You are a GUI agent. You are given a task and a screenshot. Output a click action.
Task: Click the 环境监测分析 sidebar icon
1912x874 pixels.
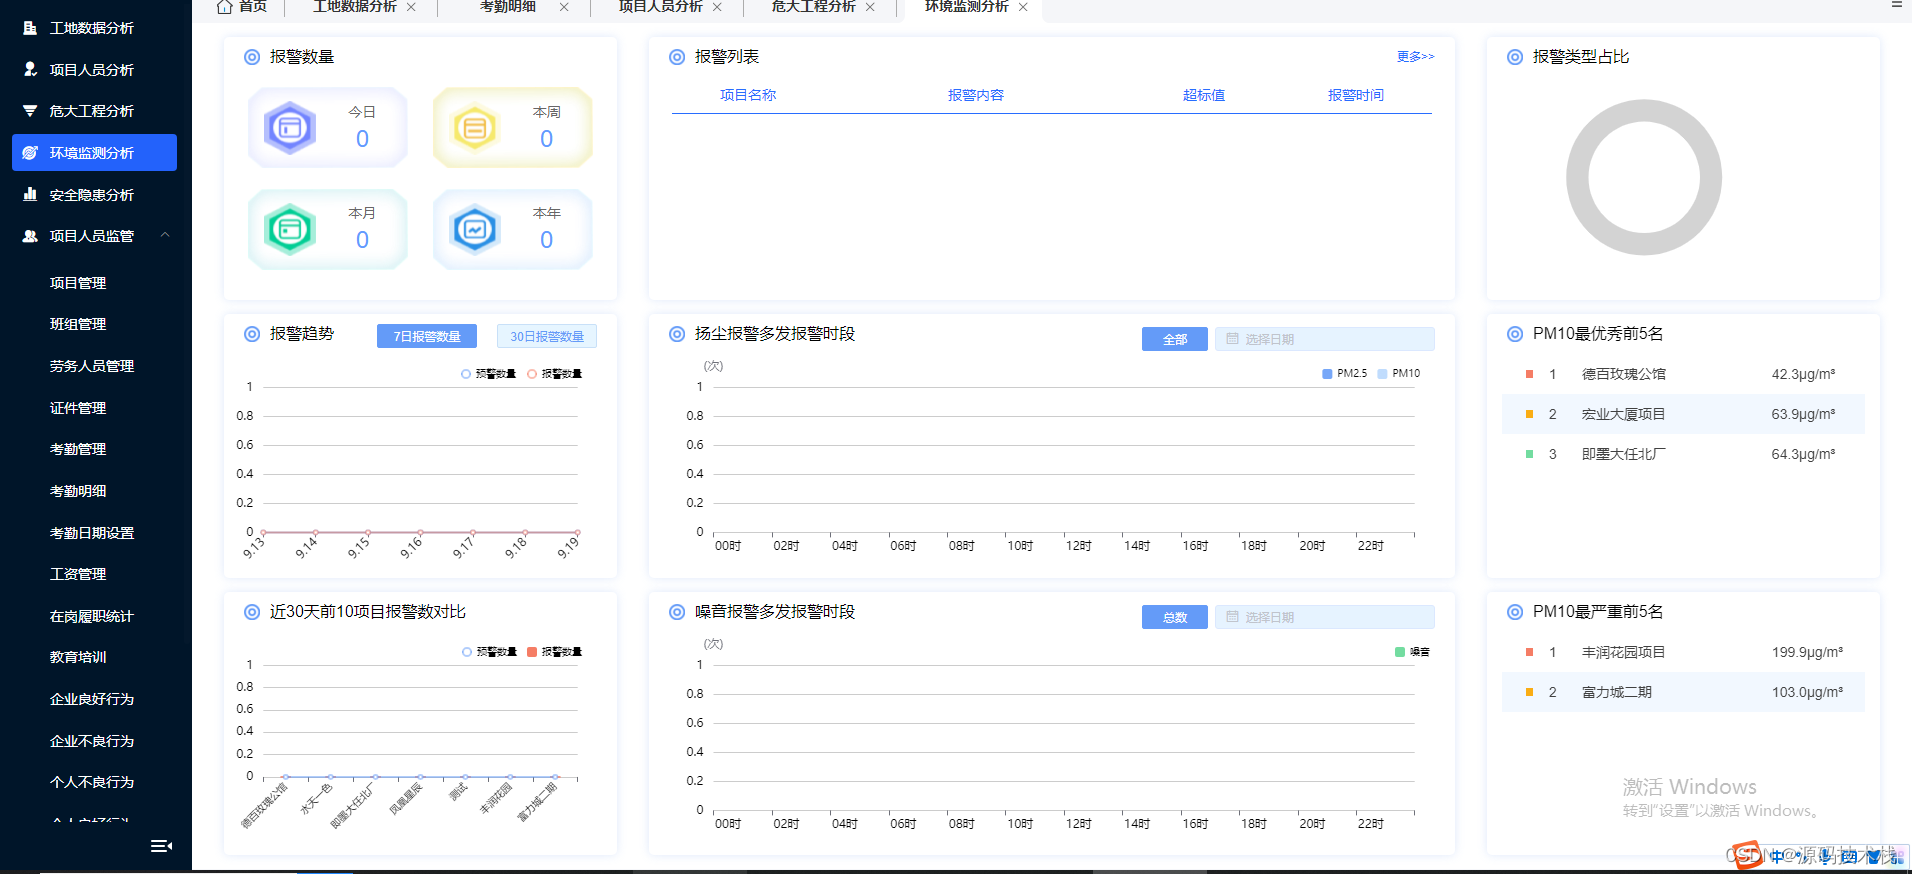(x=30, y=153)
